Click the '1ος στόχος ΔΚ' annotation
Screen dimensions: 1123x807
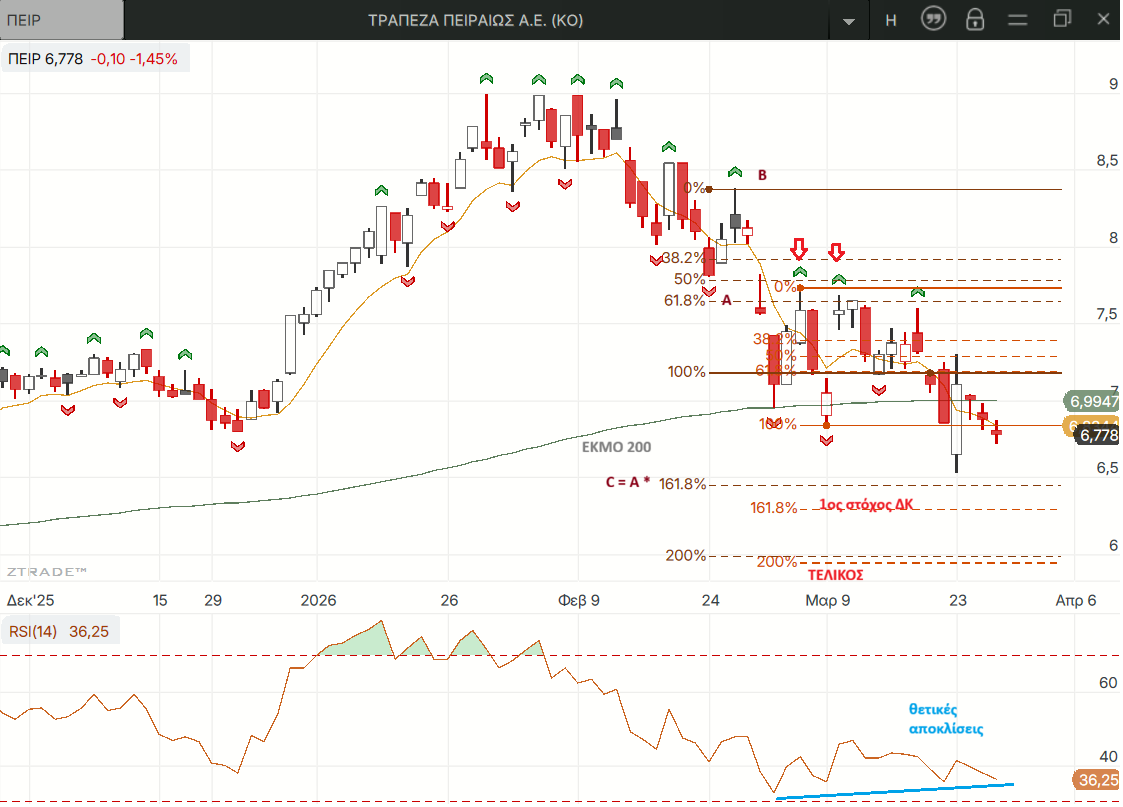[x=866, y=505]
